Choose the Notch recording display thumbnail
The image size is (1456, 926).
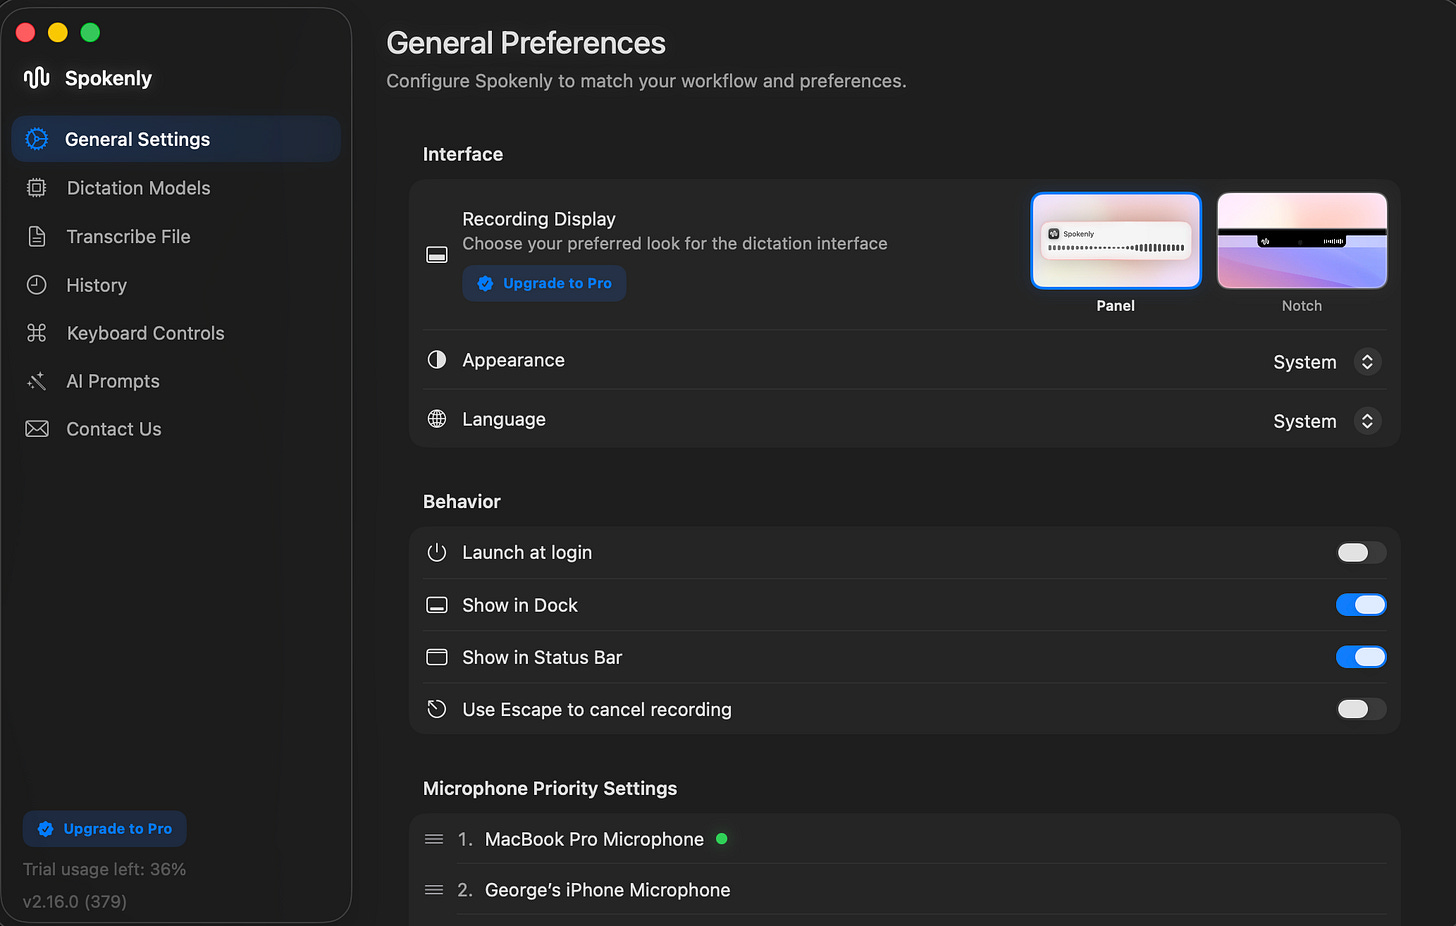[1302, 241]
